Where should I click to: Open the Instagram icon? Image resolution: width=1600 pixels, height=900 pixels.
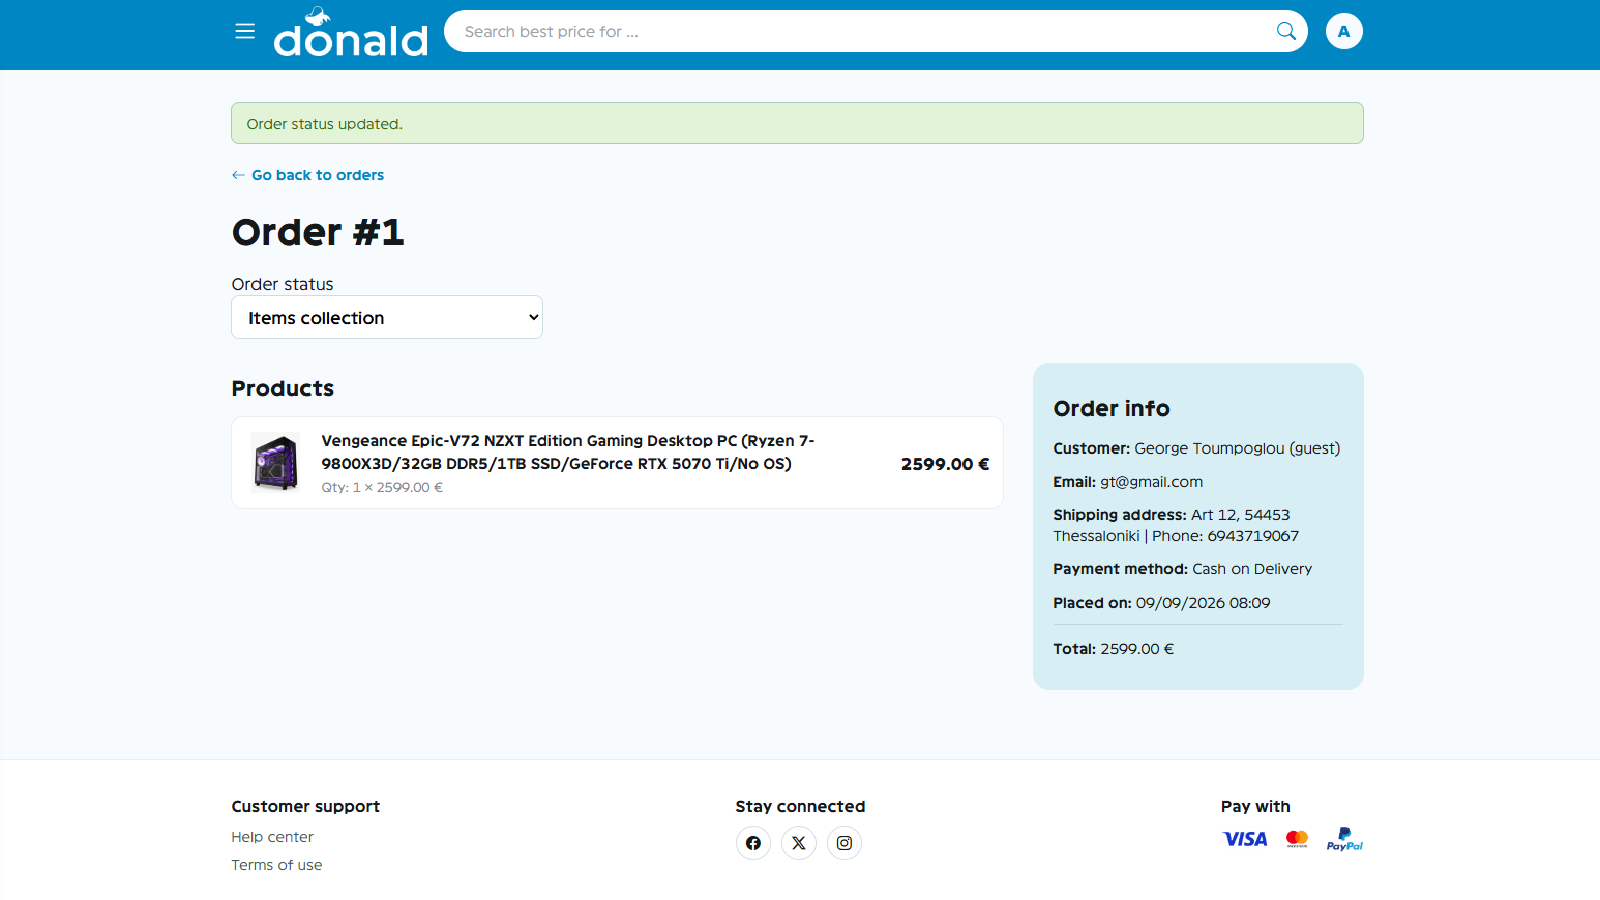pos(844,843)
